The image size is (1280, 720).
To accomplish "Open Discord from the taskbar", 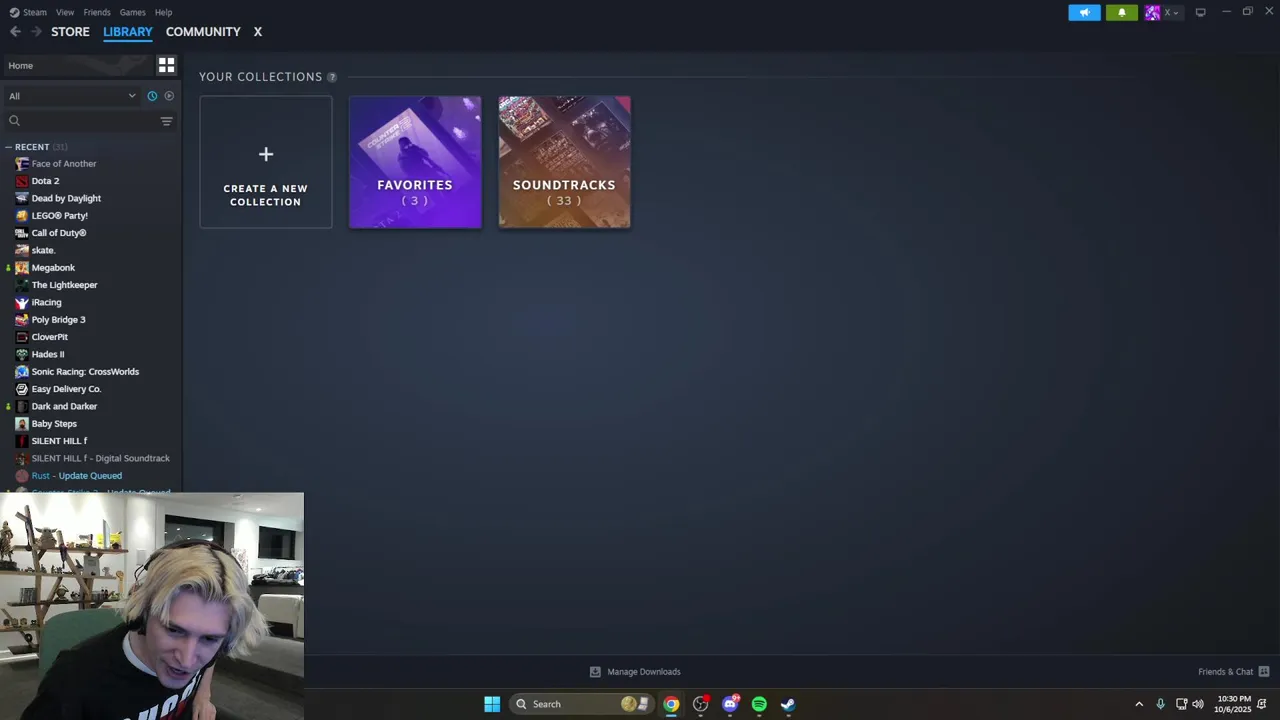I will tap(730, 704).
